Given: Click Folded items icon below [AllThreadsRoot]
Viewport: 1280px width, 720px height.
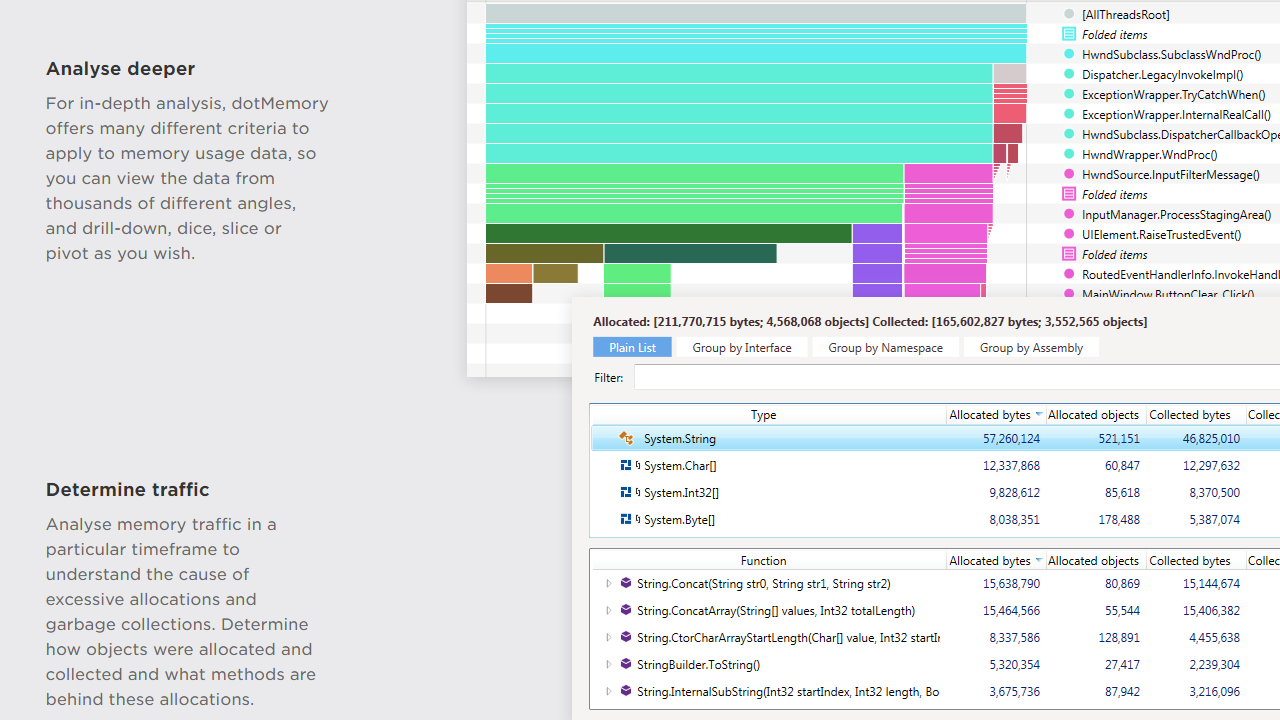Looking at the screenshot, I should click(1069, 35).
